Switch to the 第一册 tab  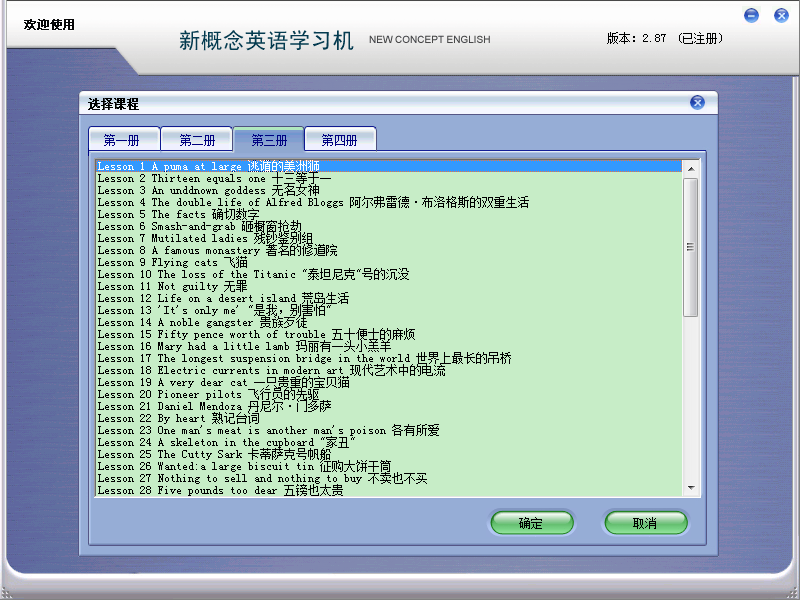pos(124,140)
